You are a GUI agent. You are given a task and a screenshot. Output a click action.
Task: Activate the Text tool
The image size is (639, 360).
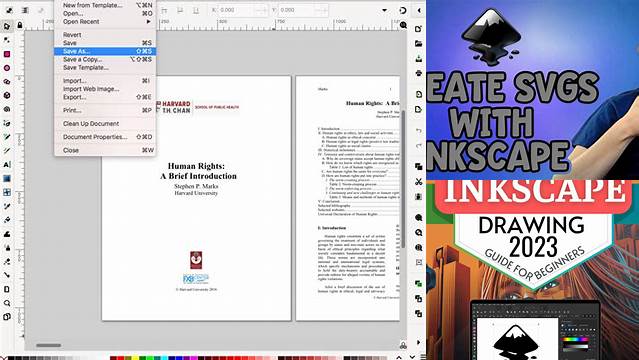pyautogui.click(x=7, y=165)
